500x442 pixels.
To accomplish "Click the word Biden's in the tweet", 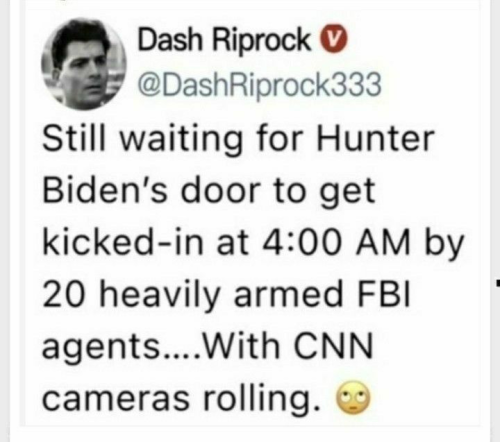I will click(x=104, y=189).
